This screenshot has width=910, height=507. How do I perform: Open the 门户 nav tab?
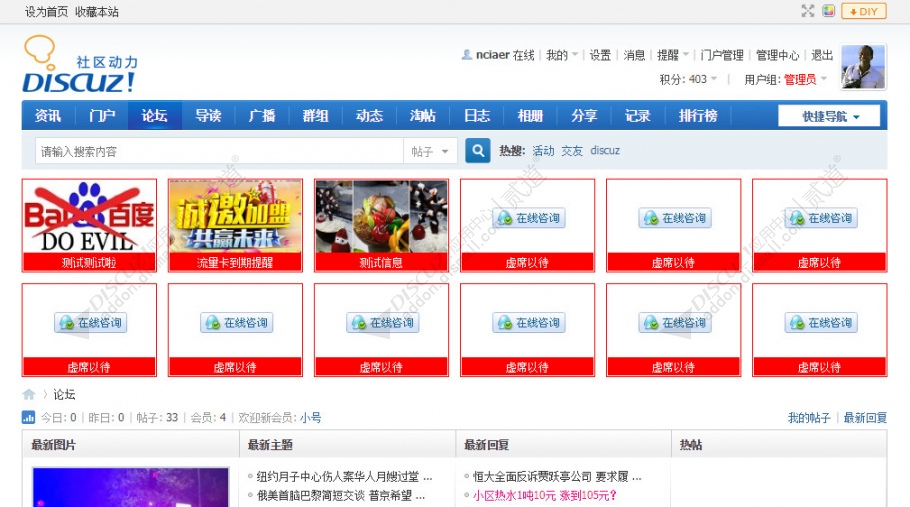tap(102, 115)
